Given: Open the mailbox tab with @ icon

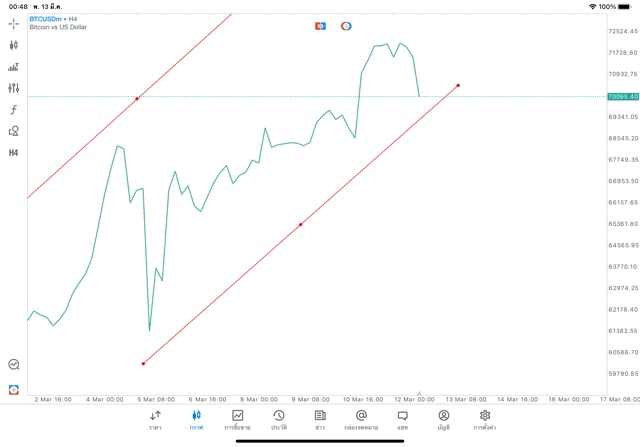Looking at the screenshot, I should pyautogui.click(x=361, y=420).
